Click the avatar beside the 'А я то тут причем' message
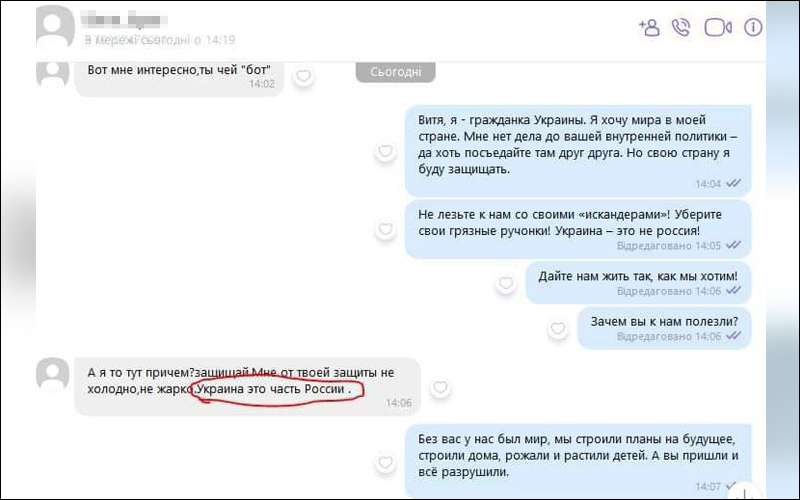The height and width of the screenshot is (500, 800). click(x=52, y=374)
